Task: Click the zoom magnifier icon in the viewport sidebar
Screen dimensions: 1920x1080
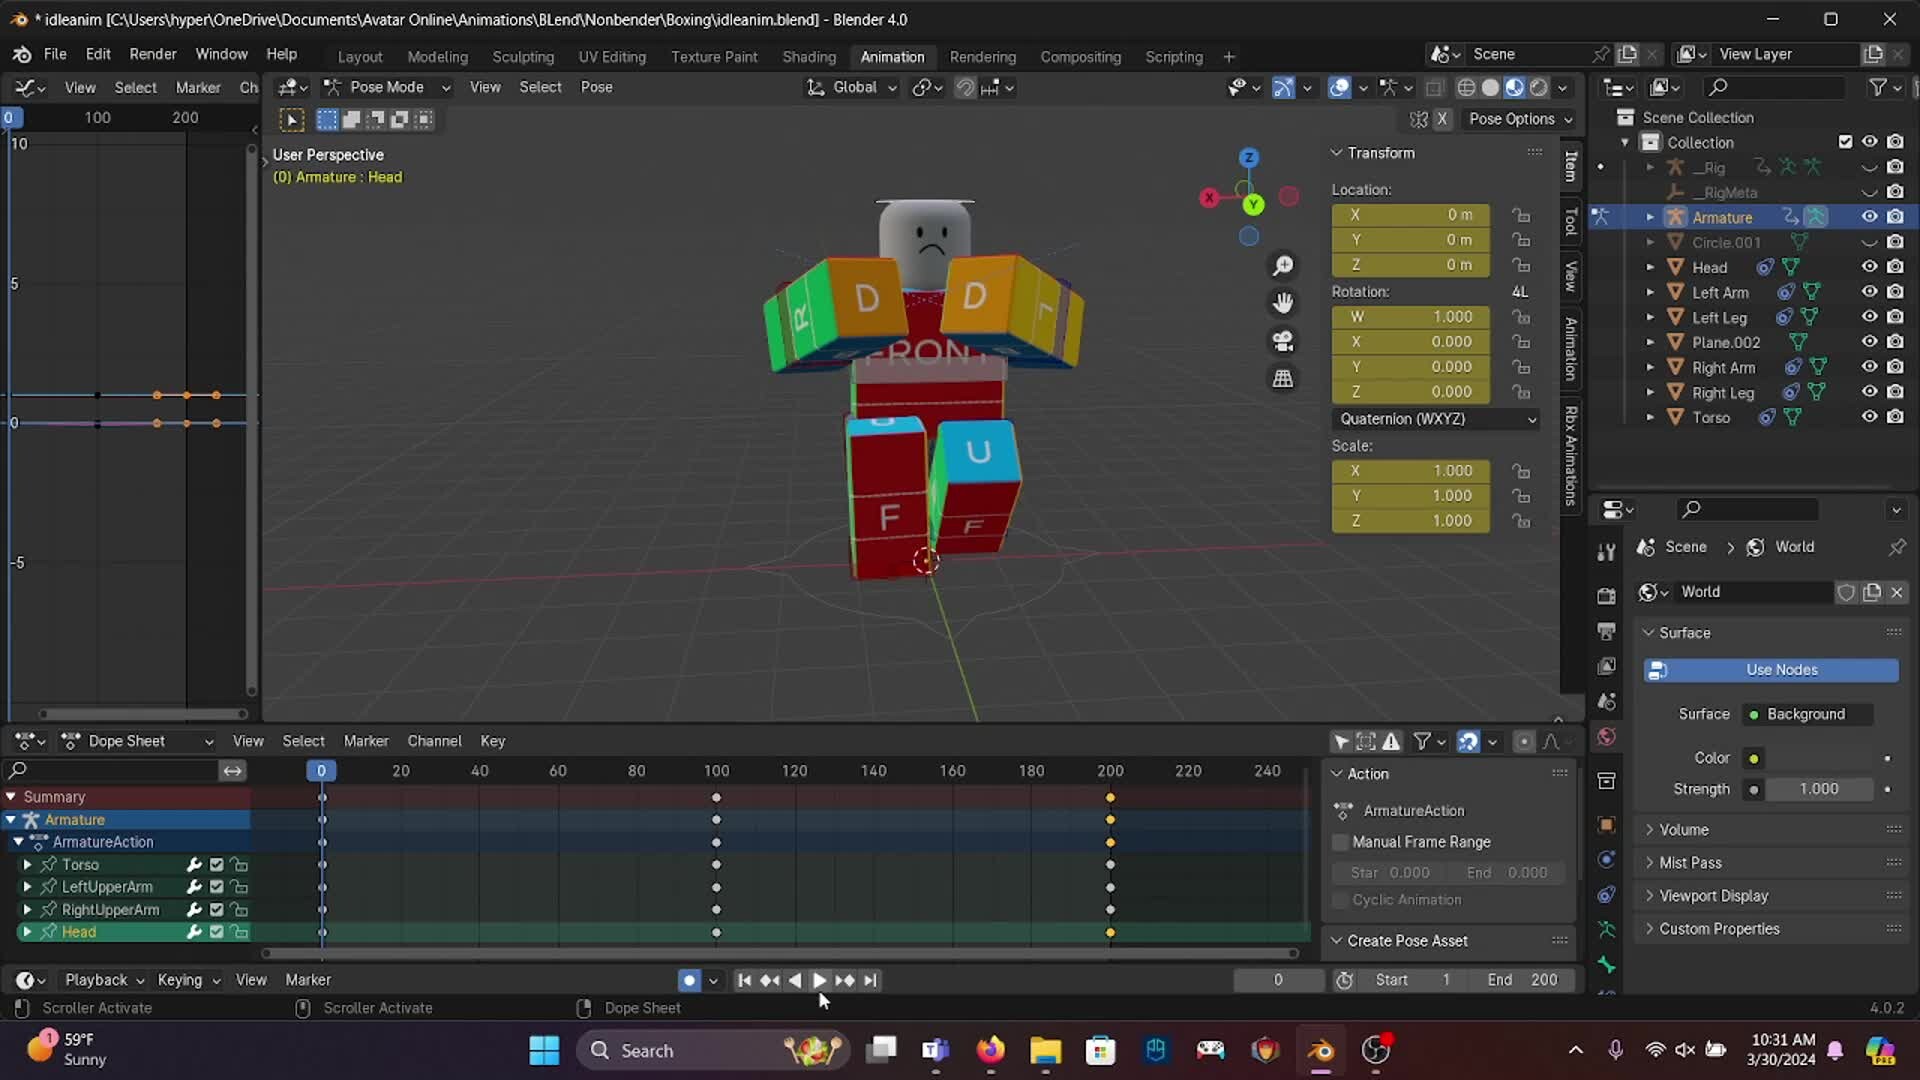Action: (1283, 265)
